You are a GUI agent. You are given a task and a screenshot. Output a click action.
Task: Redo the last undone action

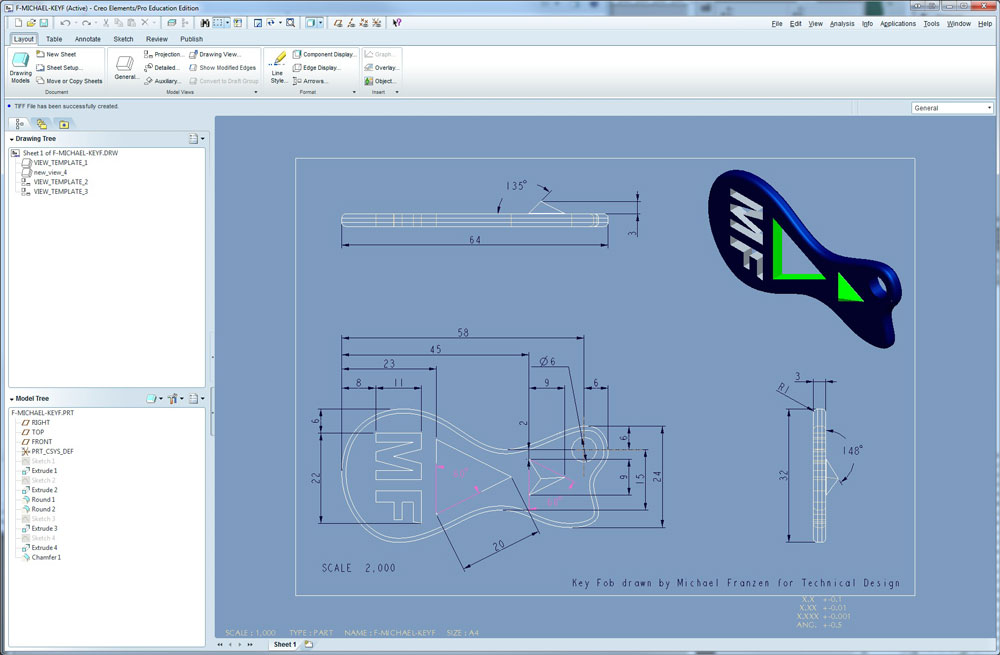[x=85, y=23]
